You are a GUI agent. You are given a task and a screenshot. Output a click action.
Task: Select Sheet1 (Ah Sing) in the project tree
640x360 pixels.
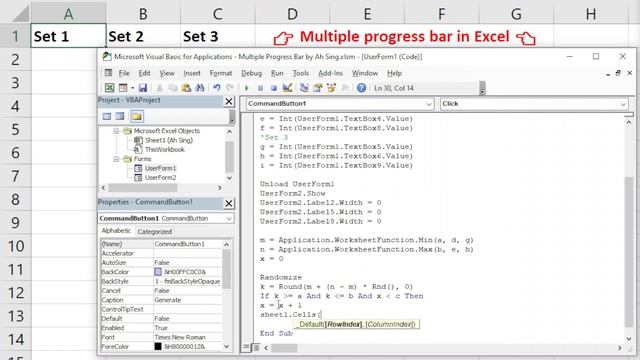point(169,140)
